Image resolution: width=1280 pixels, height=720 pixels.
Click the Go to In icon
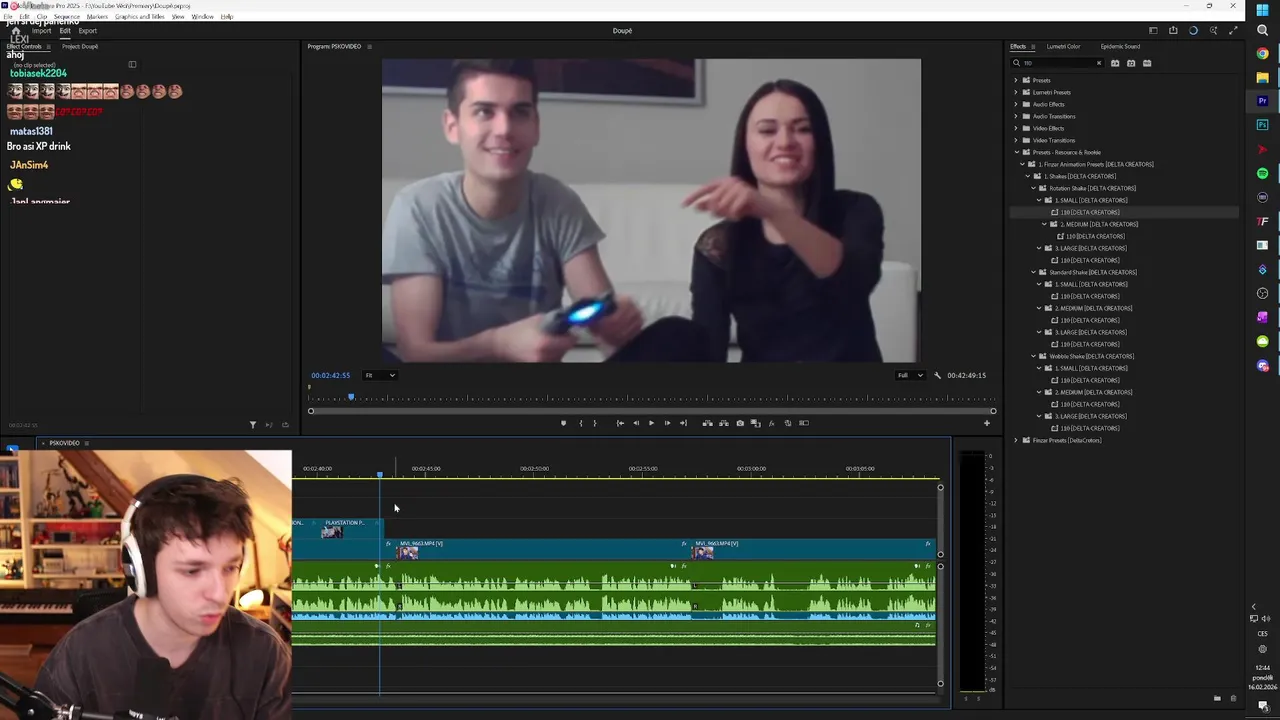point(620,423)
